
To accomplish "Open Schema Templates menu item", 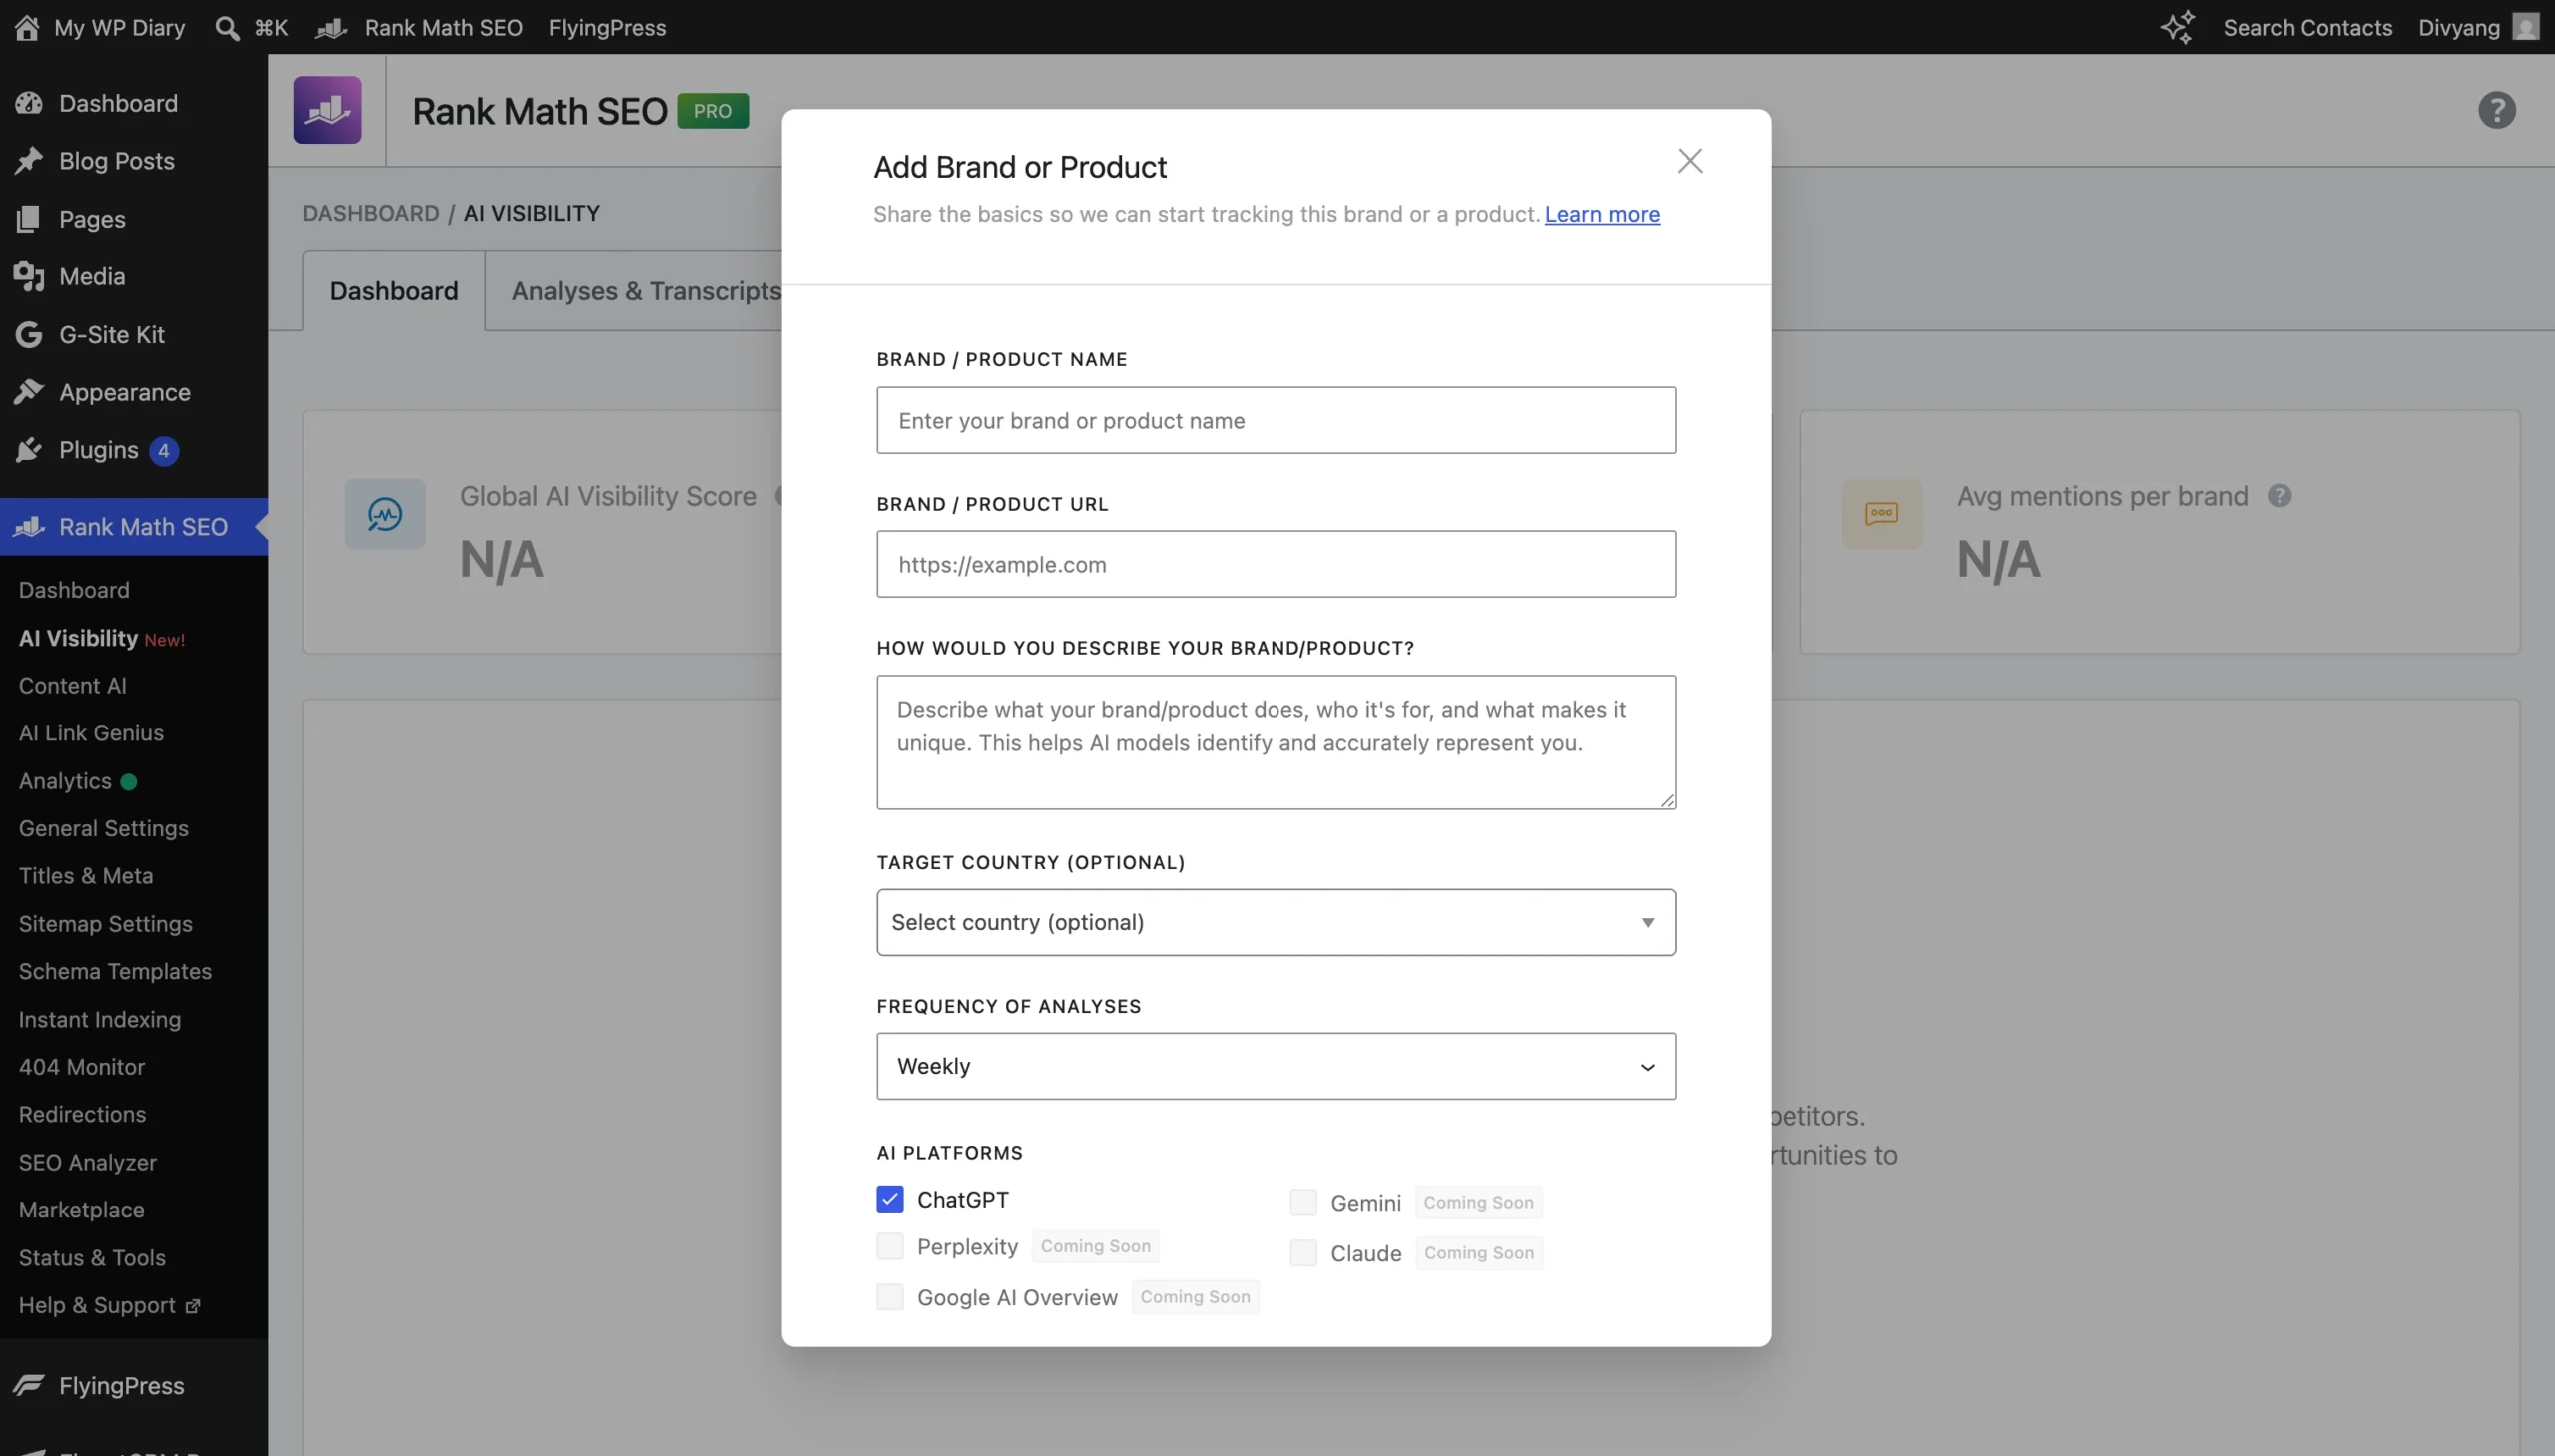I will [115, 971].
